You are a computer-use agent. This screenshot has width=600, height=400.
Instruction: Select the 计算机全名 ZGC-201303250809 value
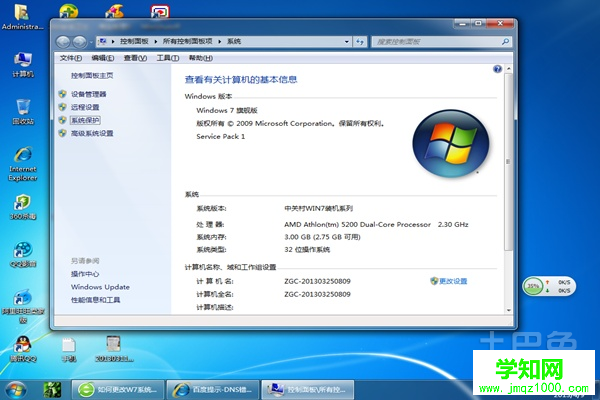tap(317, 294)
